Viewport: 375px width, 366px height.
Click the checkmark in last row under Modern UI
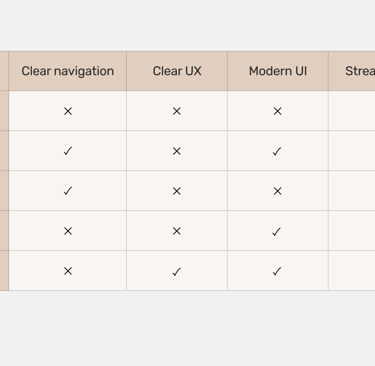point(277,271)
